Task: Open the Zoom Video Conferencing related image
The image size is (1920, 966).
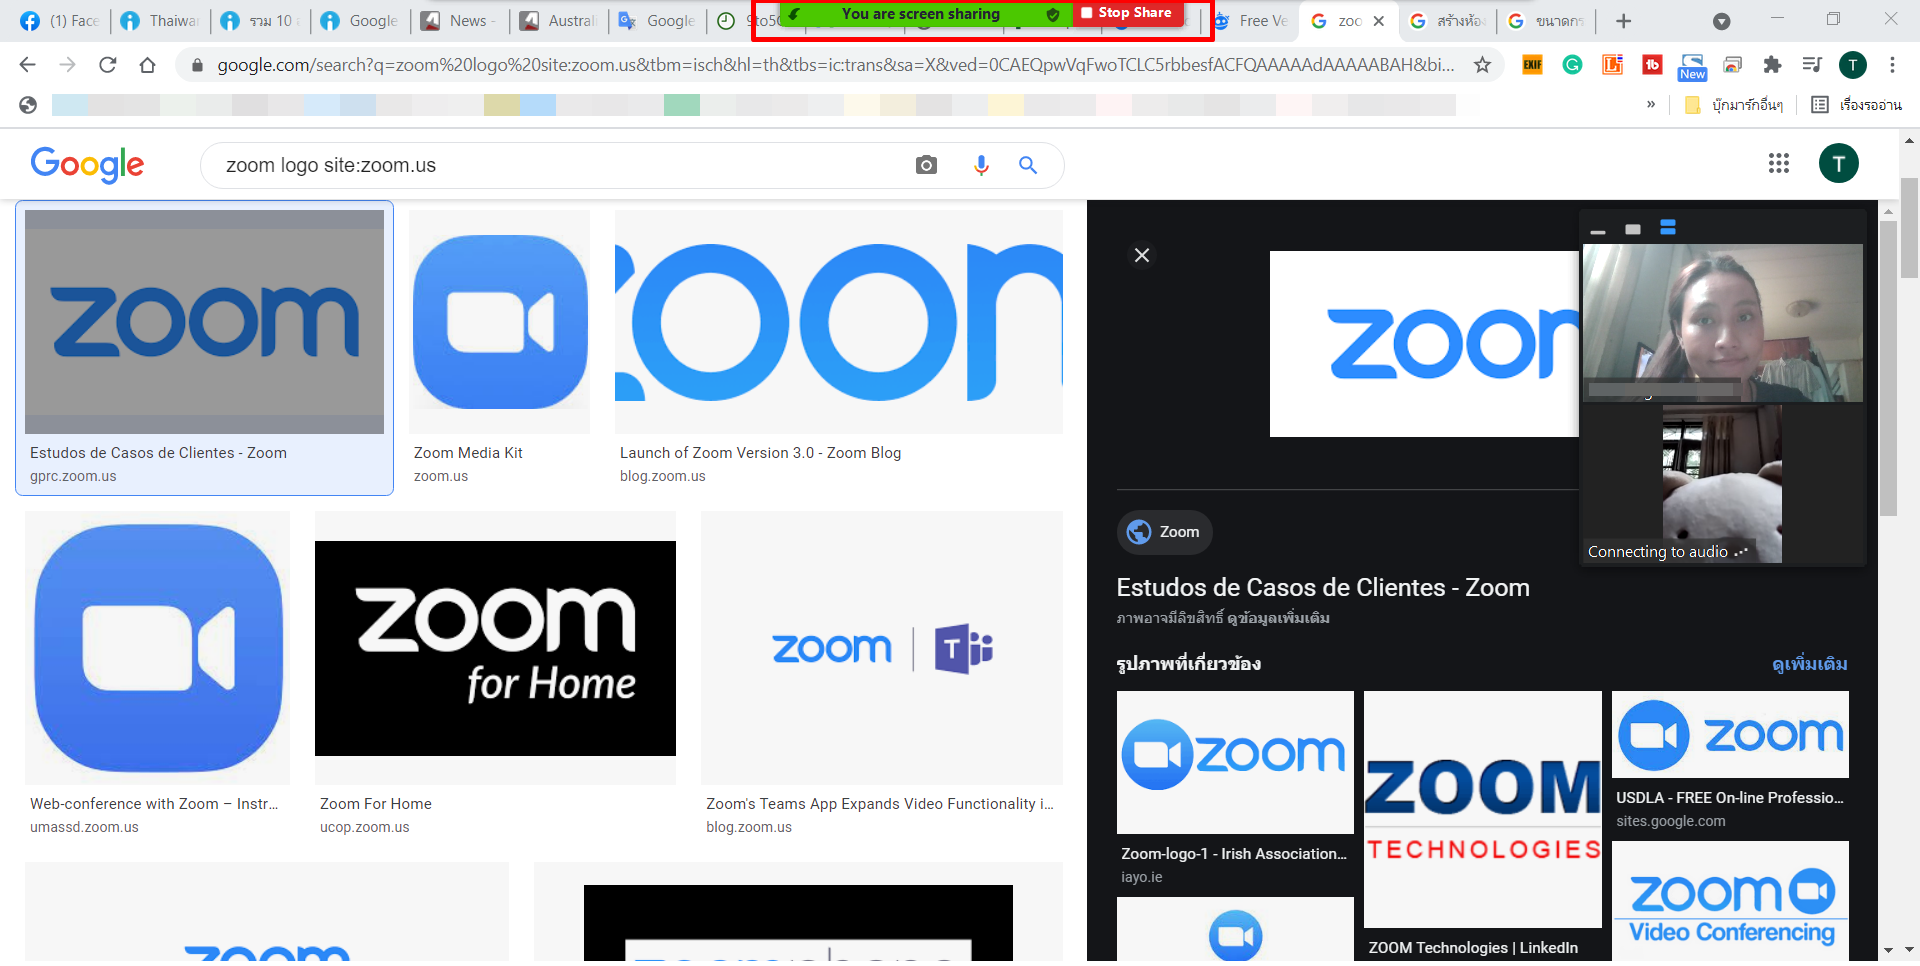Action: (x=1730, y=903)
